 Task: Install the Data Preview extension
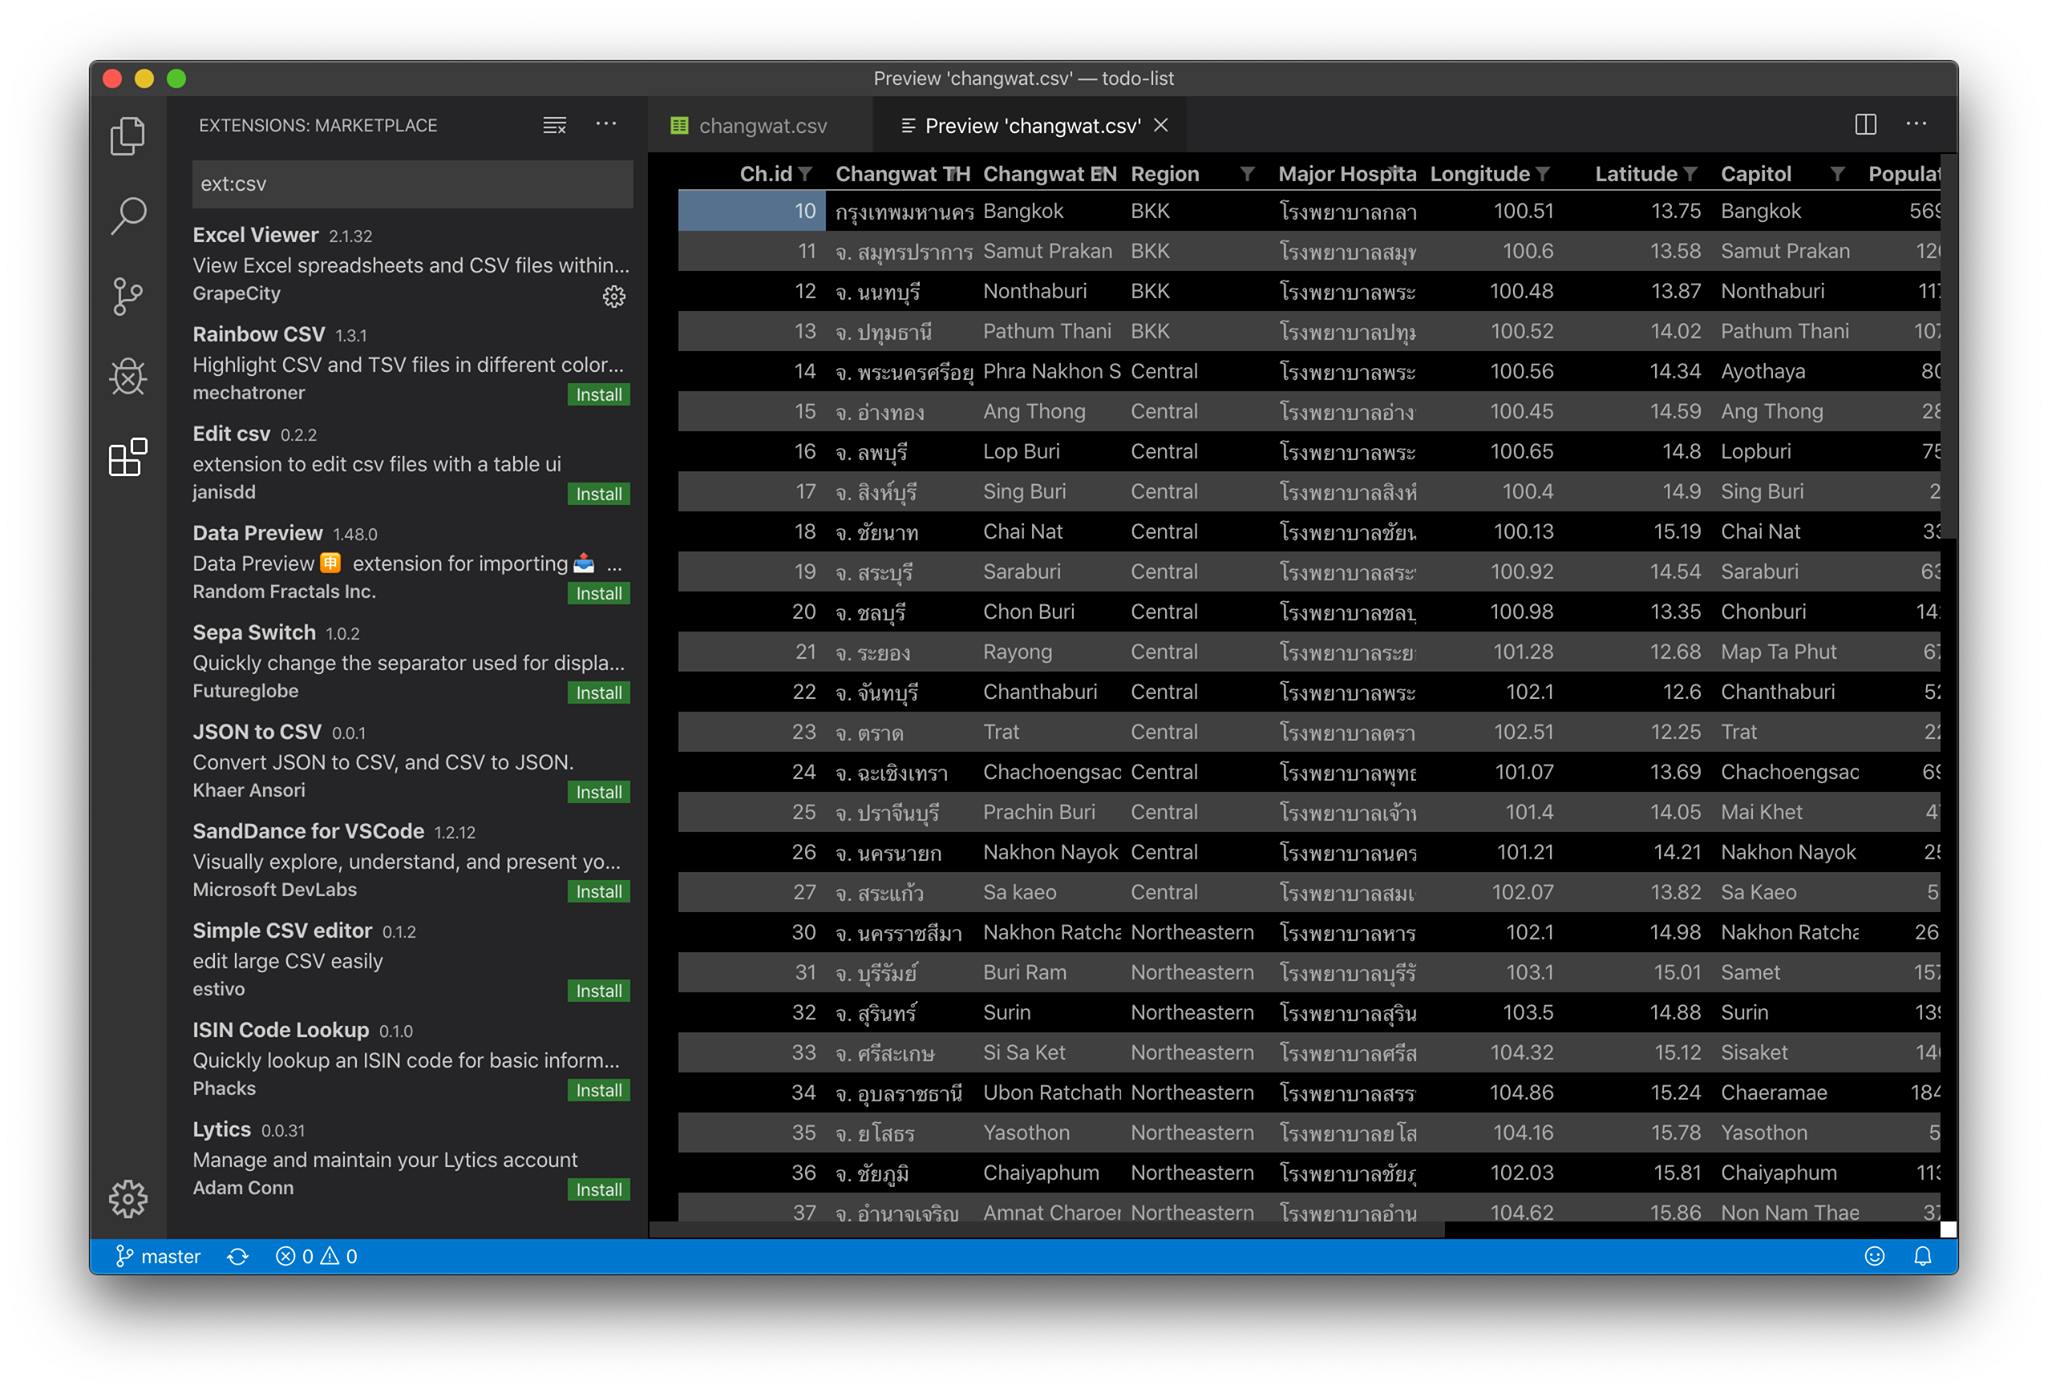point(599,593)
